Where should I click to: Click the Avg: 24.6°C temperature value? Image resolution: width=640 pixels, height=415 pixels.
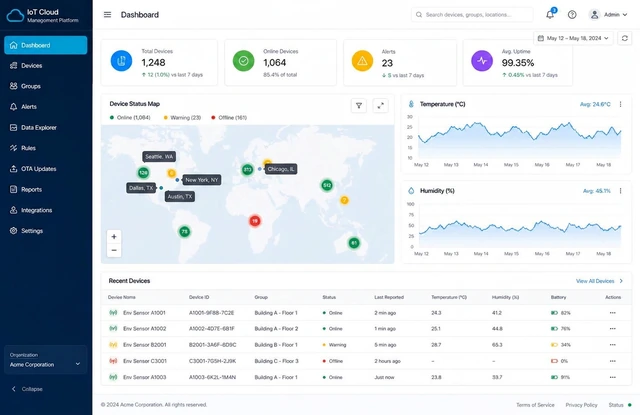click(x=595, y=104)
